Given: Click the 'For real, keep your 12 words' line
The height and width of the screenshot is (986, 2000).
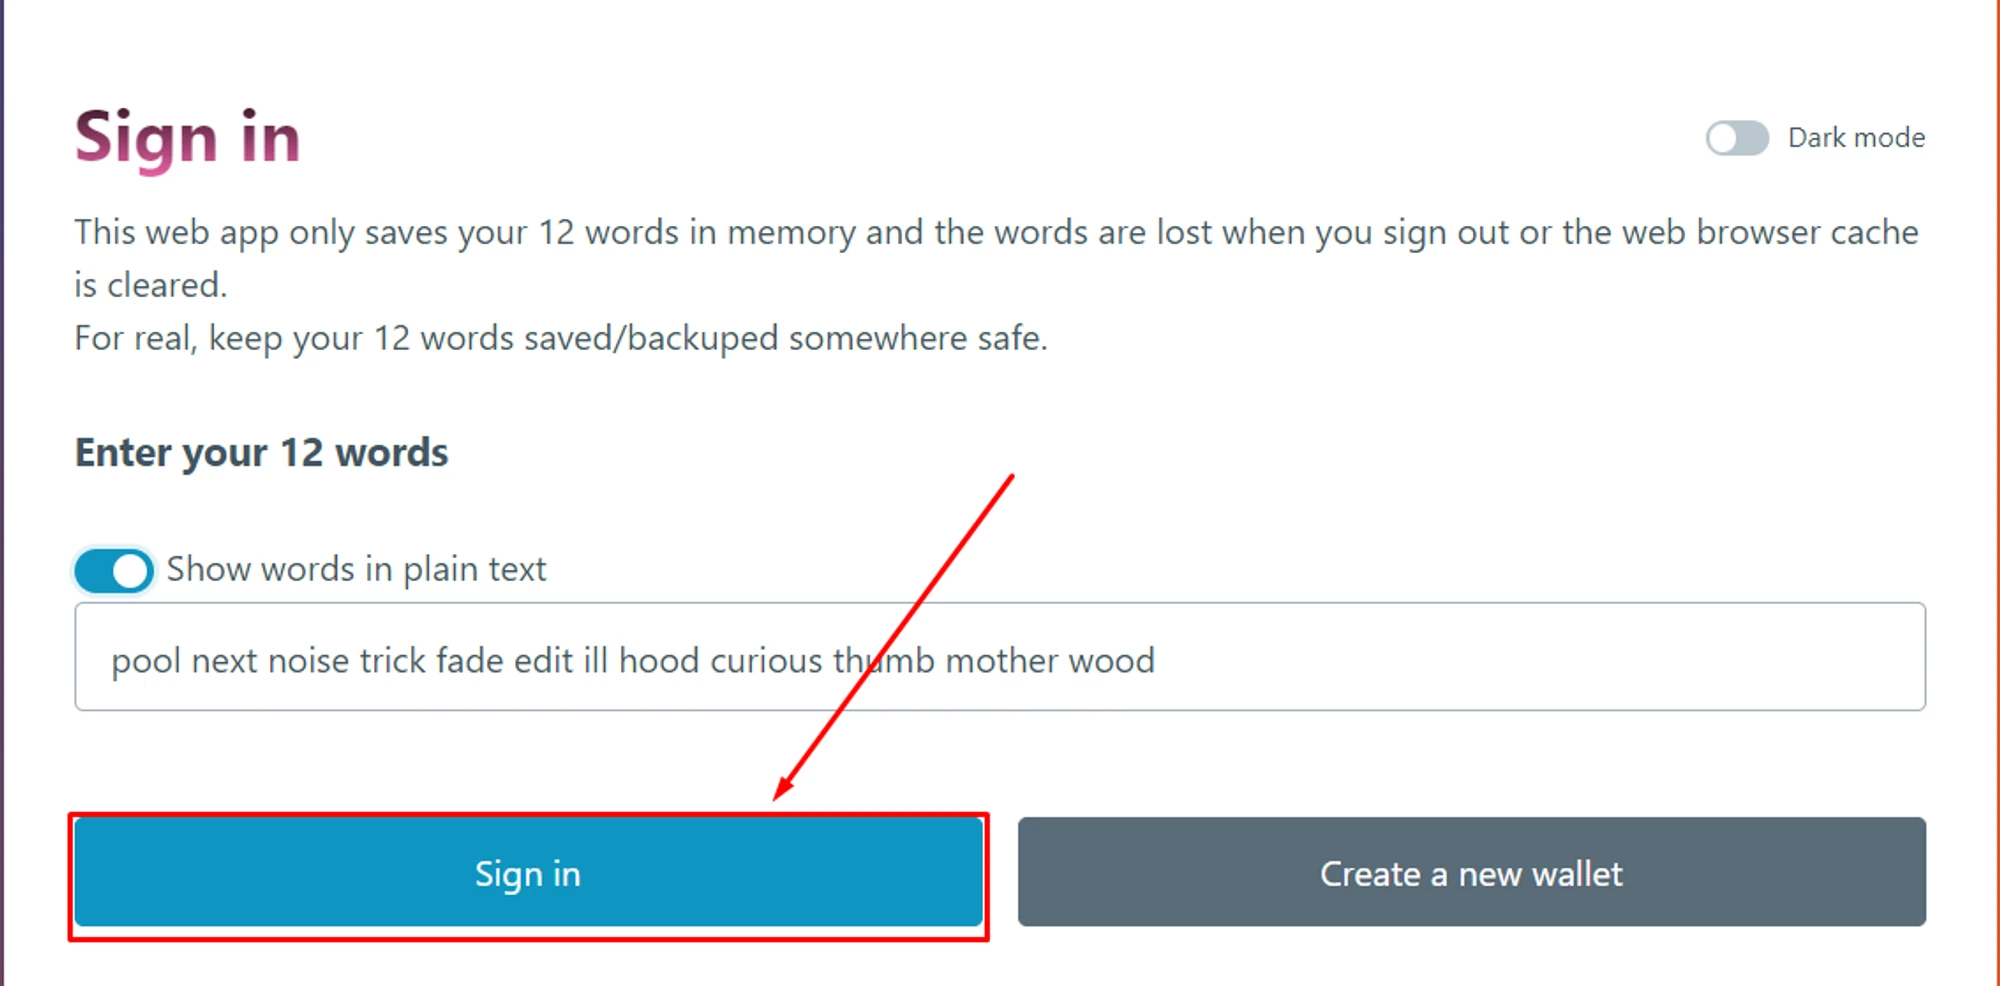Looking at the screenshot, I should [560, 339].
